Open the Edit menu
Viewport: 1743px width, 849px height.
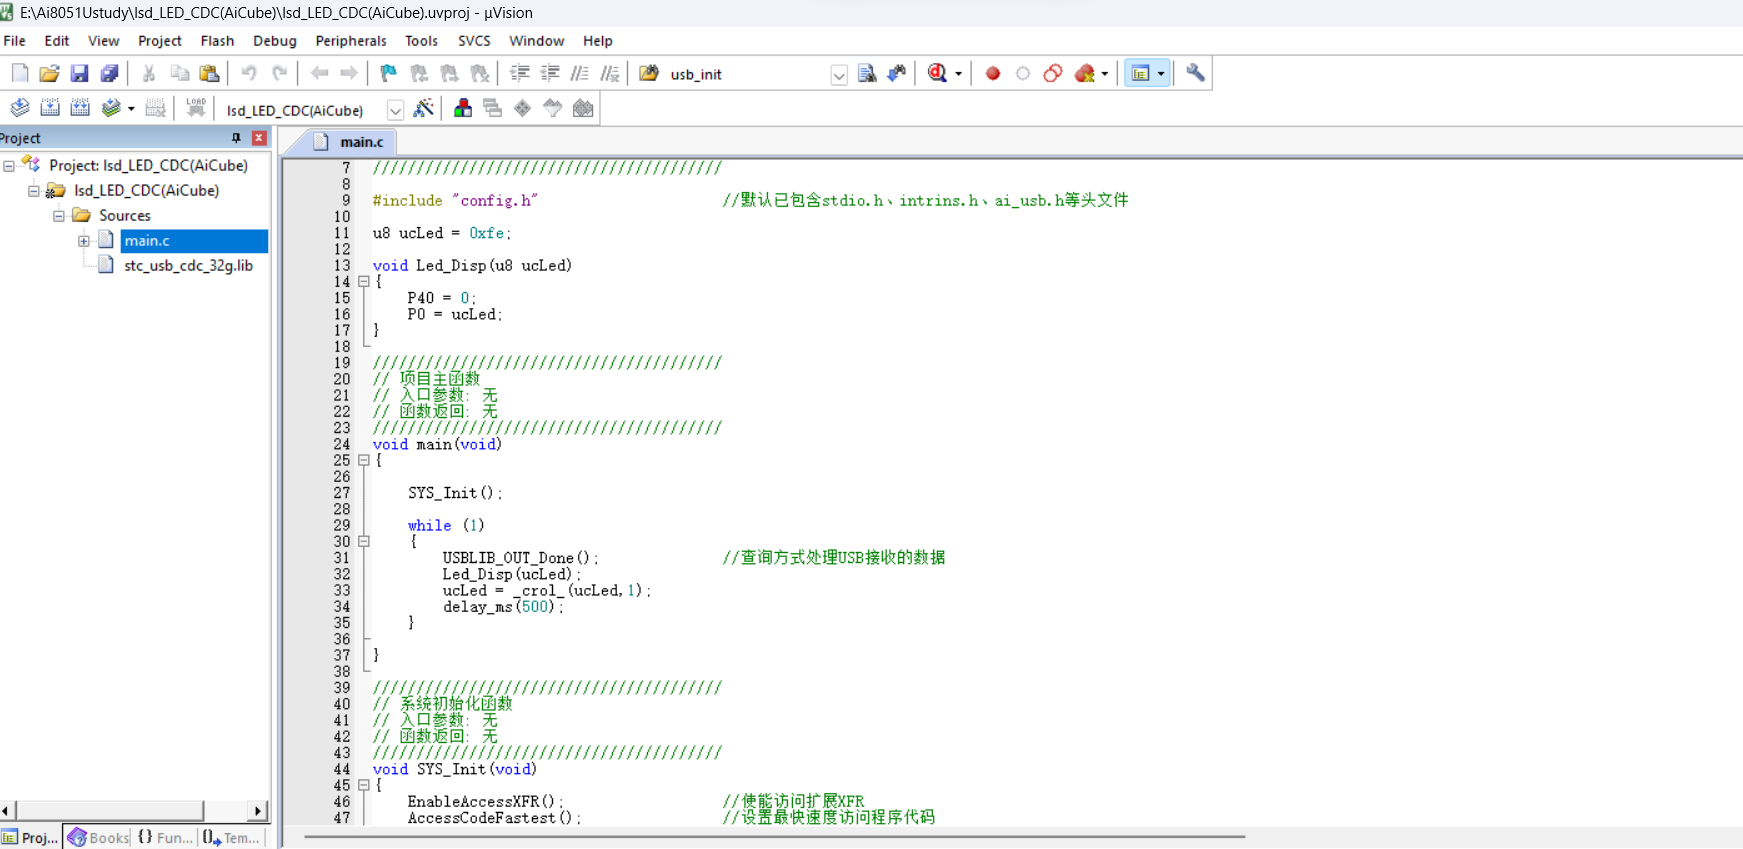tap(57, 41)
